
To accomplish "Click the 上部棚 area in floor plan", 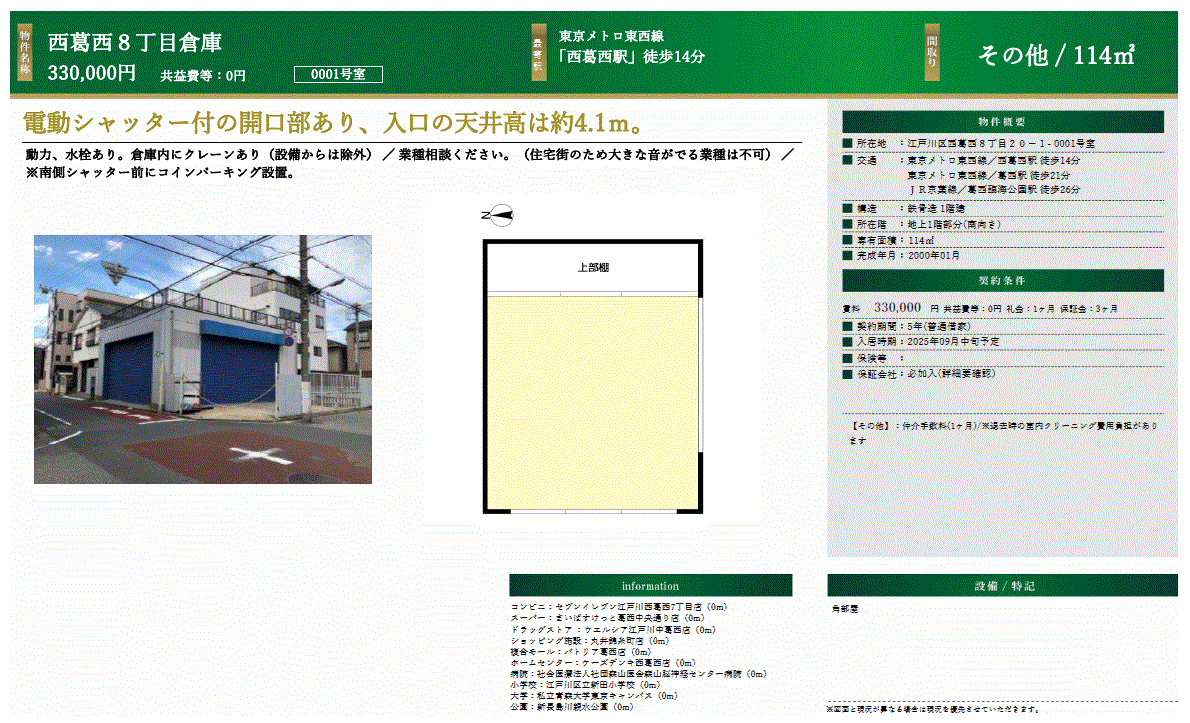I will click(x=593, y=268).
